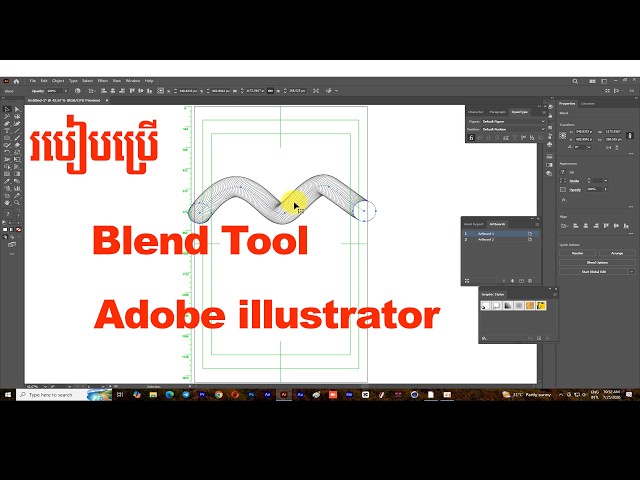Toggle Fractions in the OpenType panel
Screen dimensions: 640x480
click(x=532, y=138)
